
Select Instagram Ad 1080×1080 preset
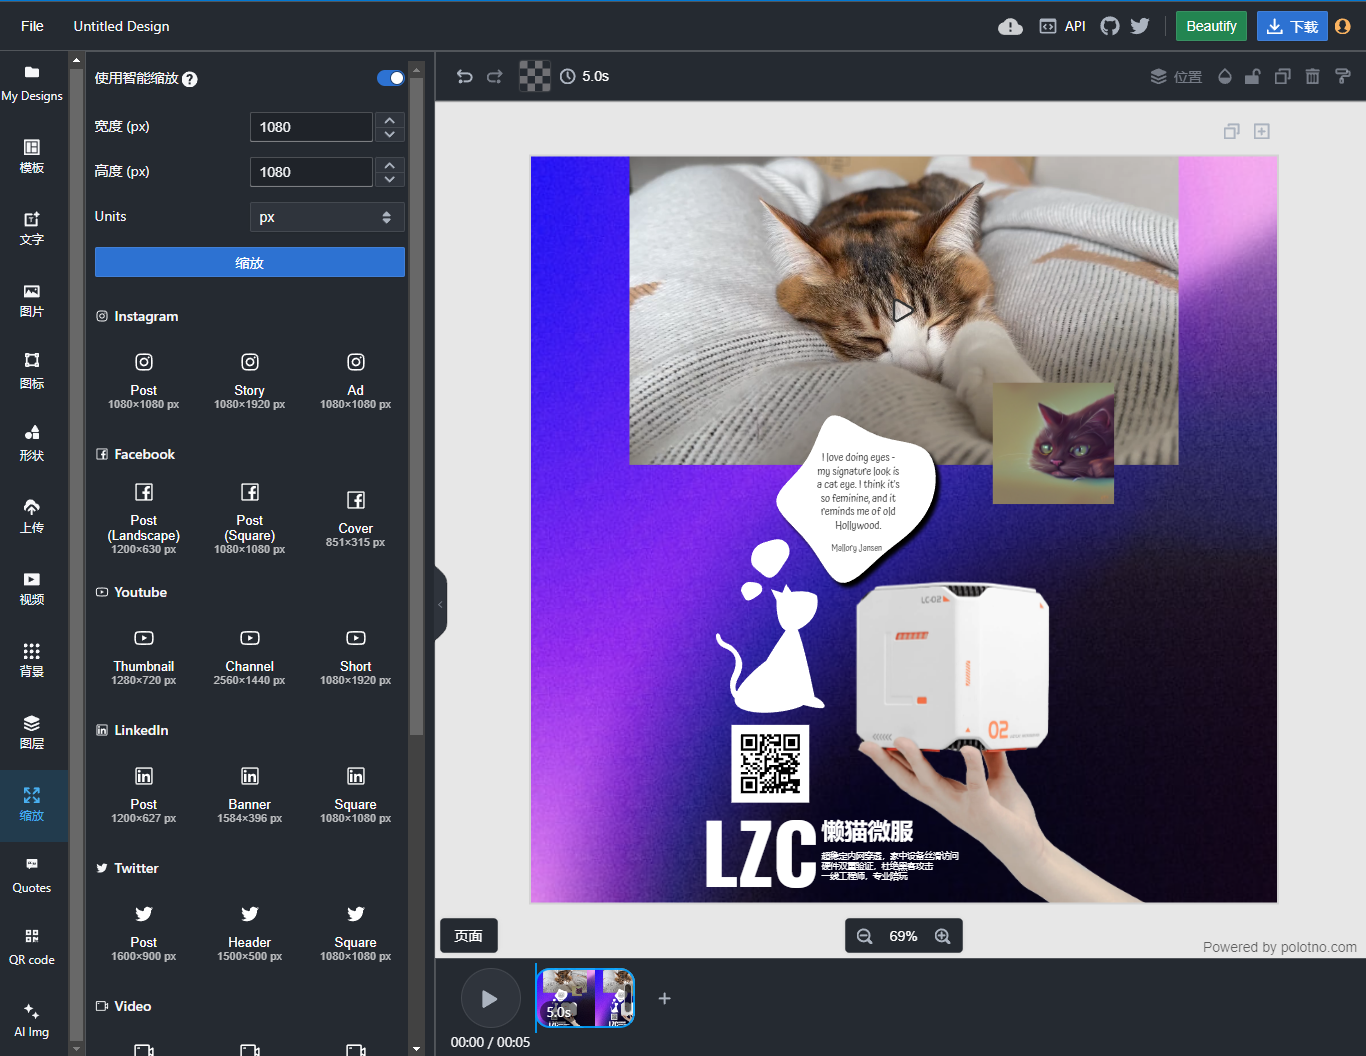(356, 381)
